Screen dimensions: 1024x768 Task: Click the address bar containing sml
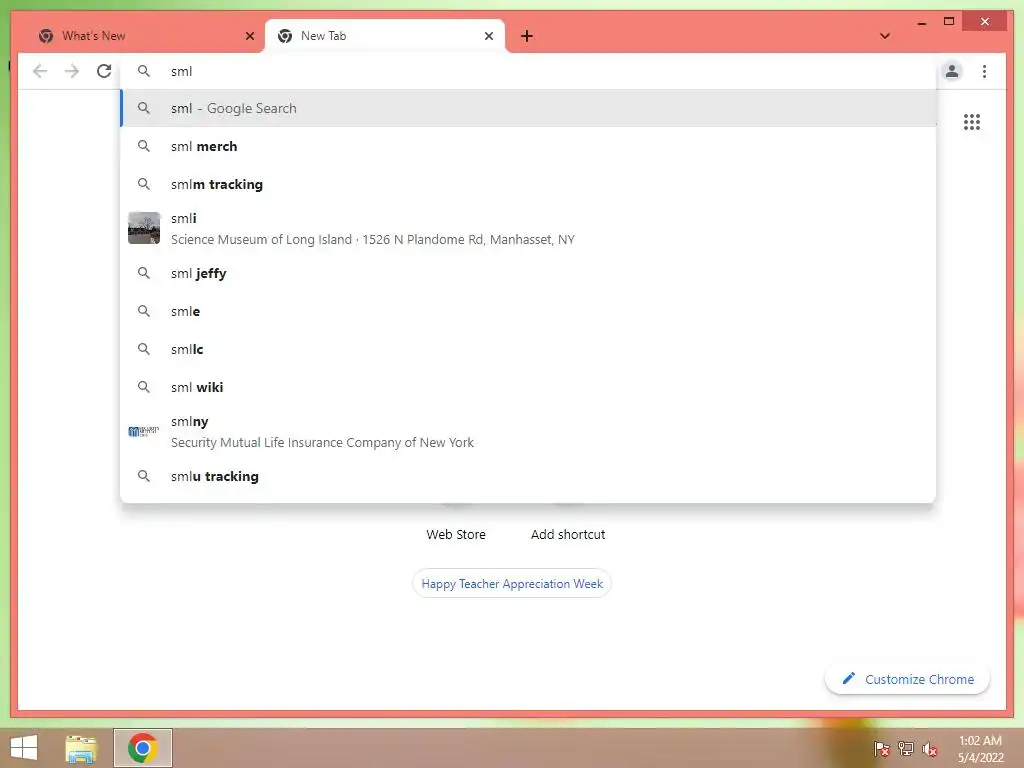[528, 71]
